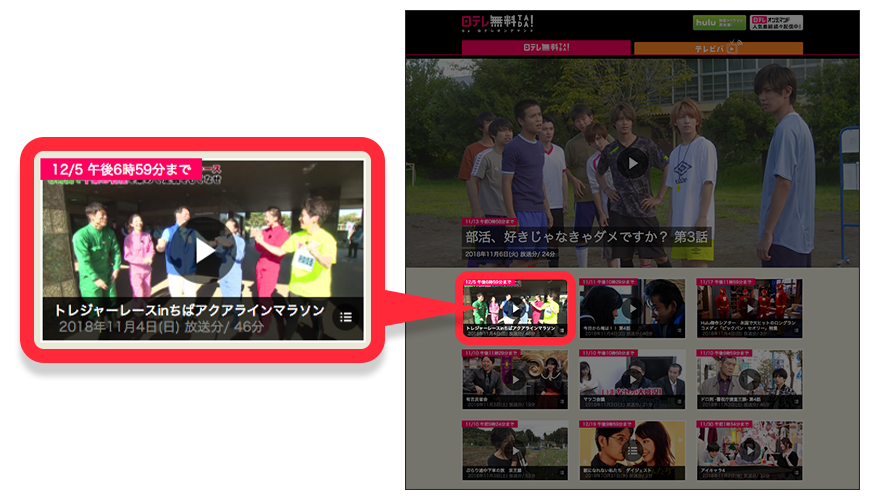Play アイキャラ4 video
This screenshot has height=500, width=880.
tap(750, 450)
